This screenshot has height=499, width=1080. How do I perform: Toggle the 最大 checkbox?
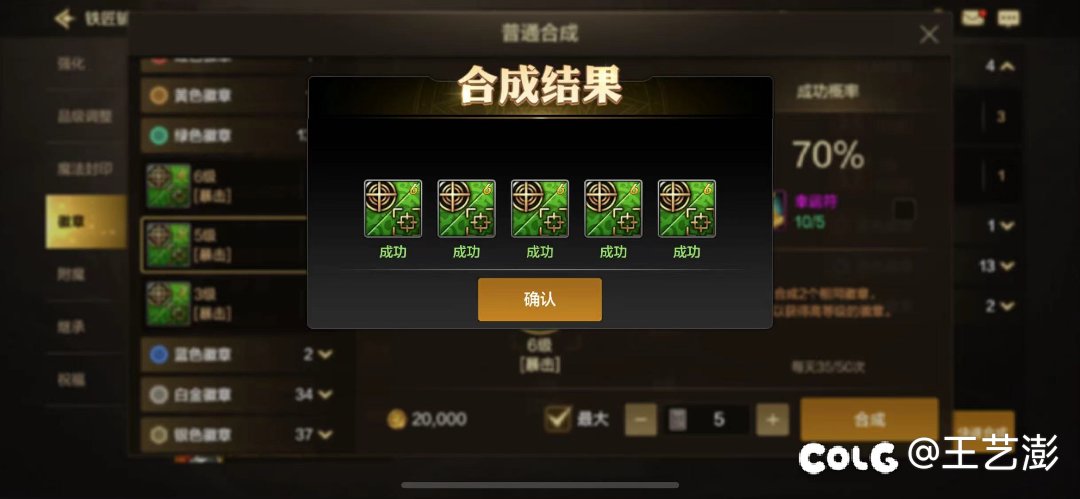[557, 419]
